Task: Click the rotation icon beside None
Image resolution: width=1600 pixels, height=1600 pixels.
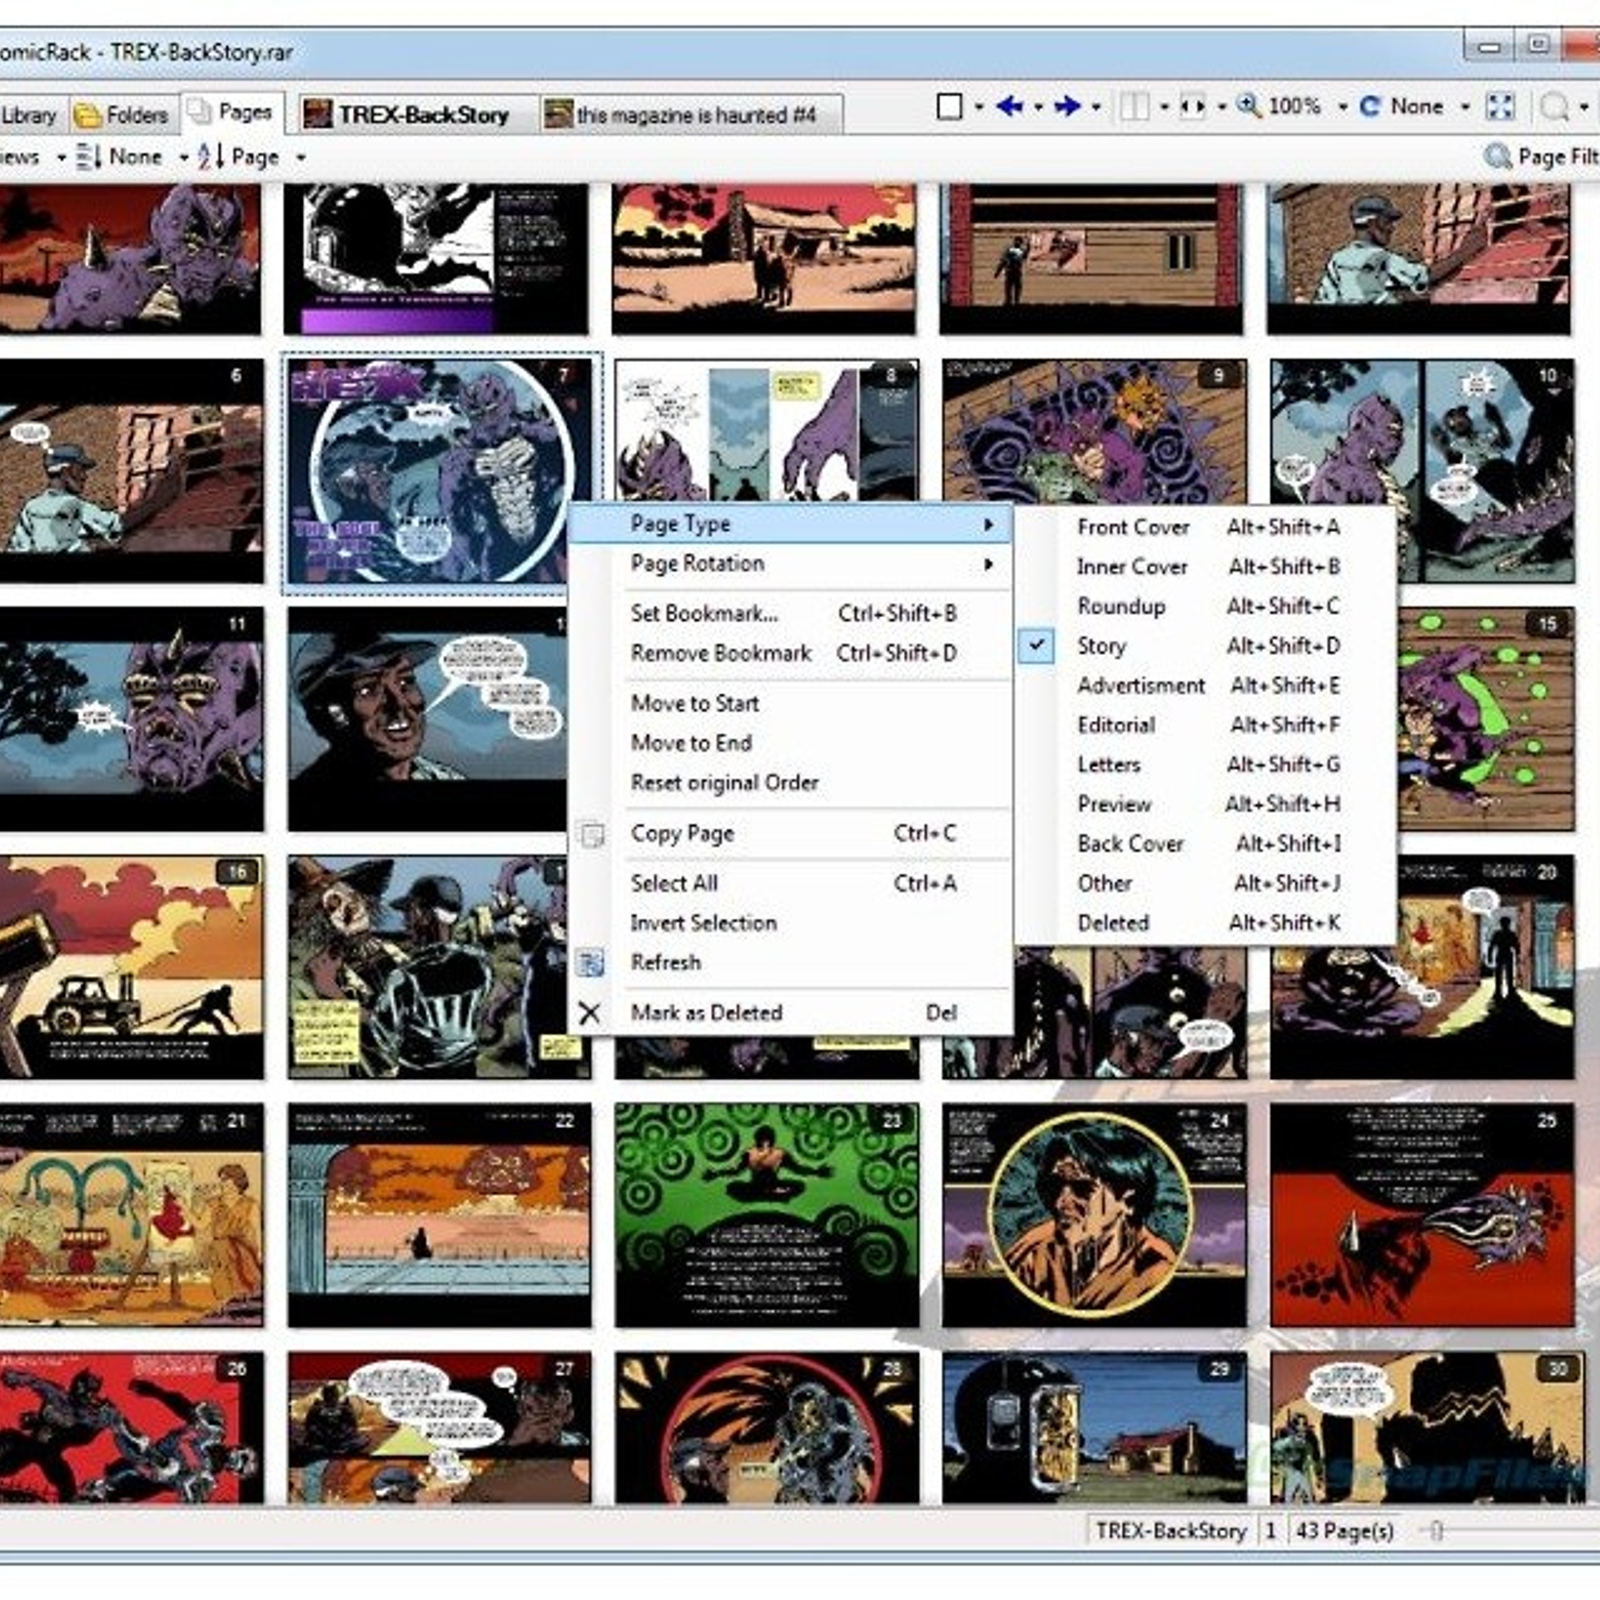Action: [1370, 106]
